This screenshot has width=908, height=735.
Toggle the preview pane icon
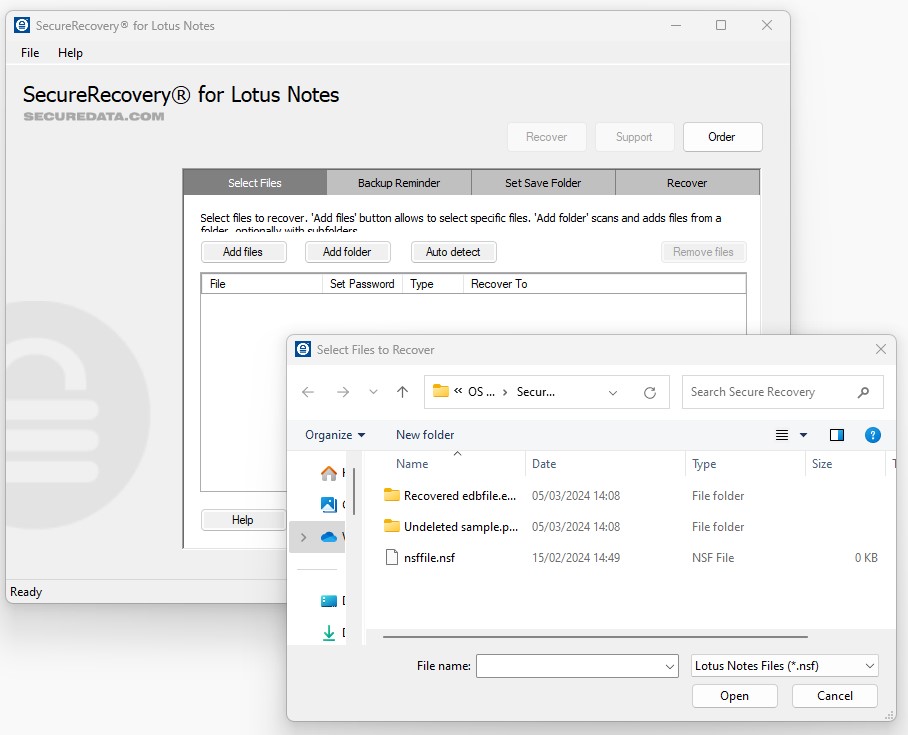pos(837,435)
